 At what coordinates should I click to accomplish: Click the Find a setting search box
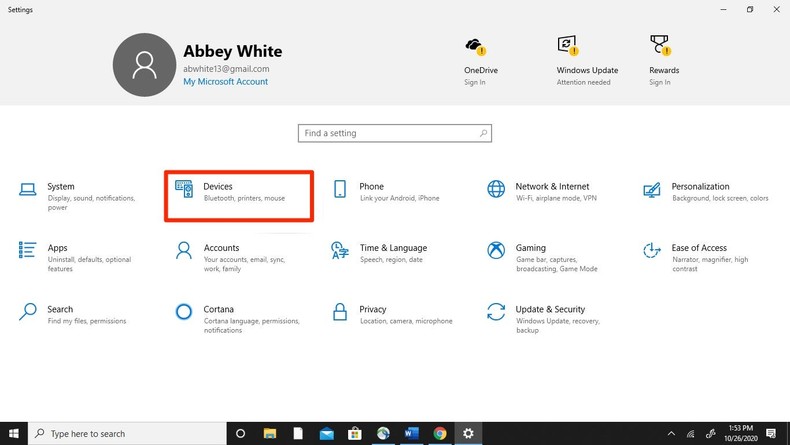point(394,133)
